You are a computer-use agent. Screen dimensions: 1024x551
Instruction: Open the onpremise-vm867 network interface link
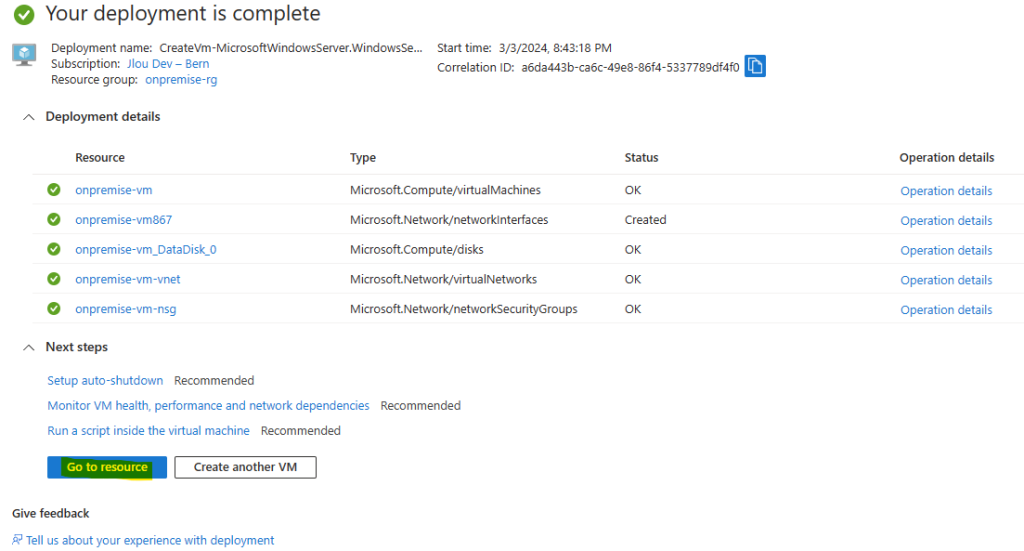123,220
